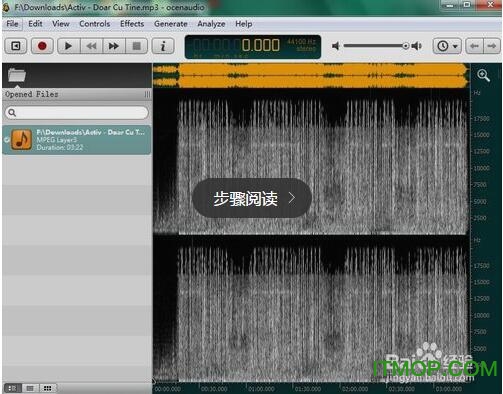Click the lower channel spectrogram

click(311, 310)
